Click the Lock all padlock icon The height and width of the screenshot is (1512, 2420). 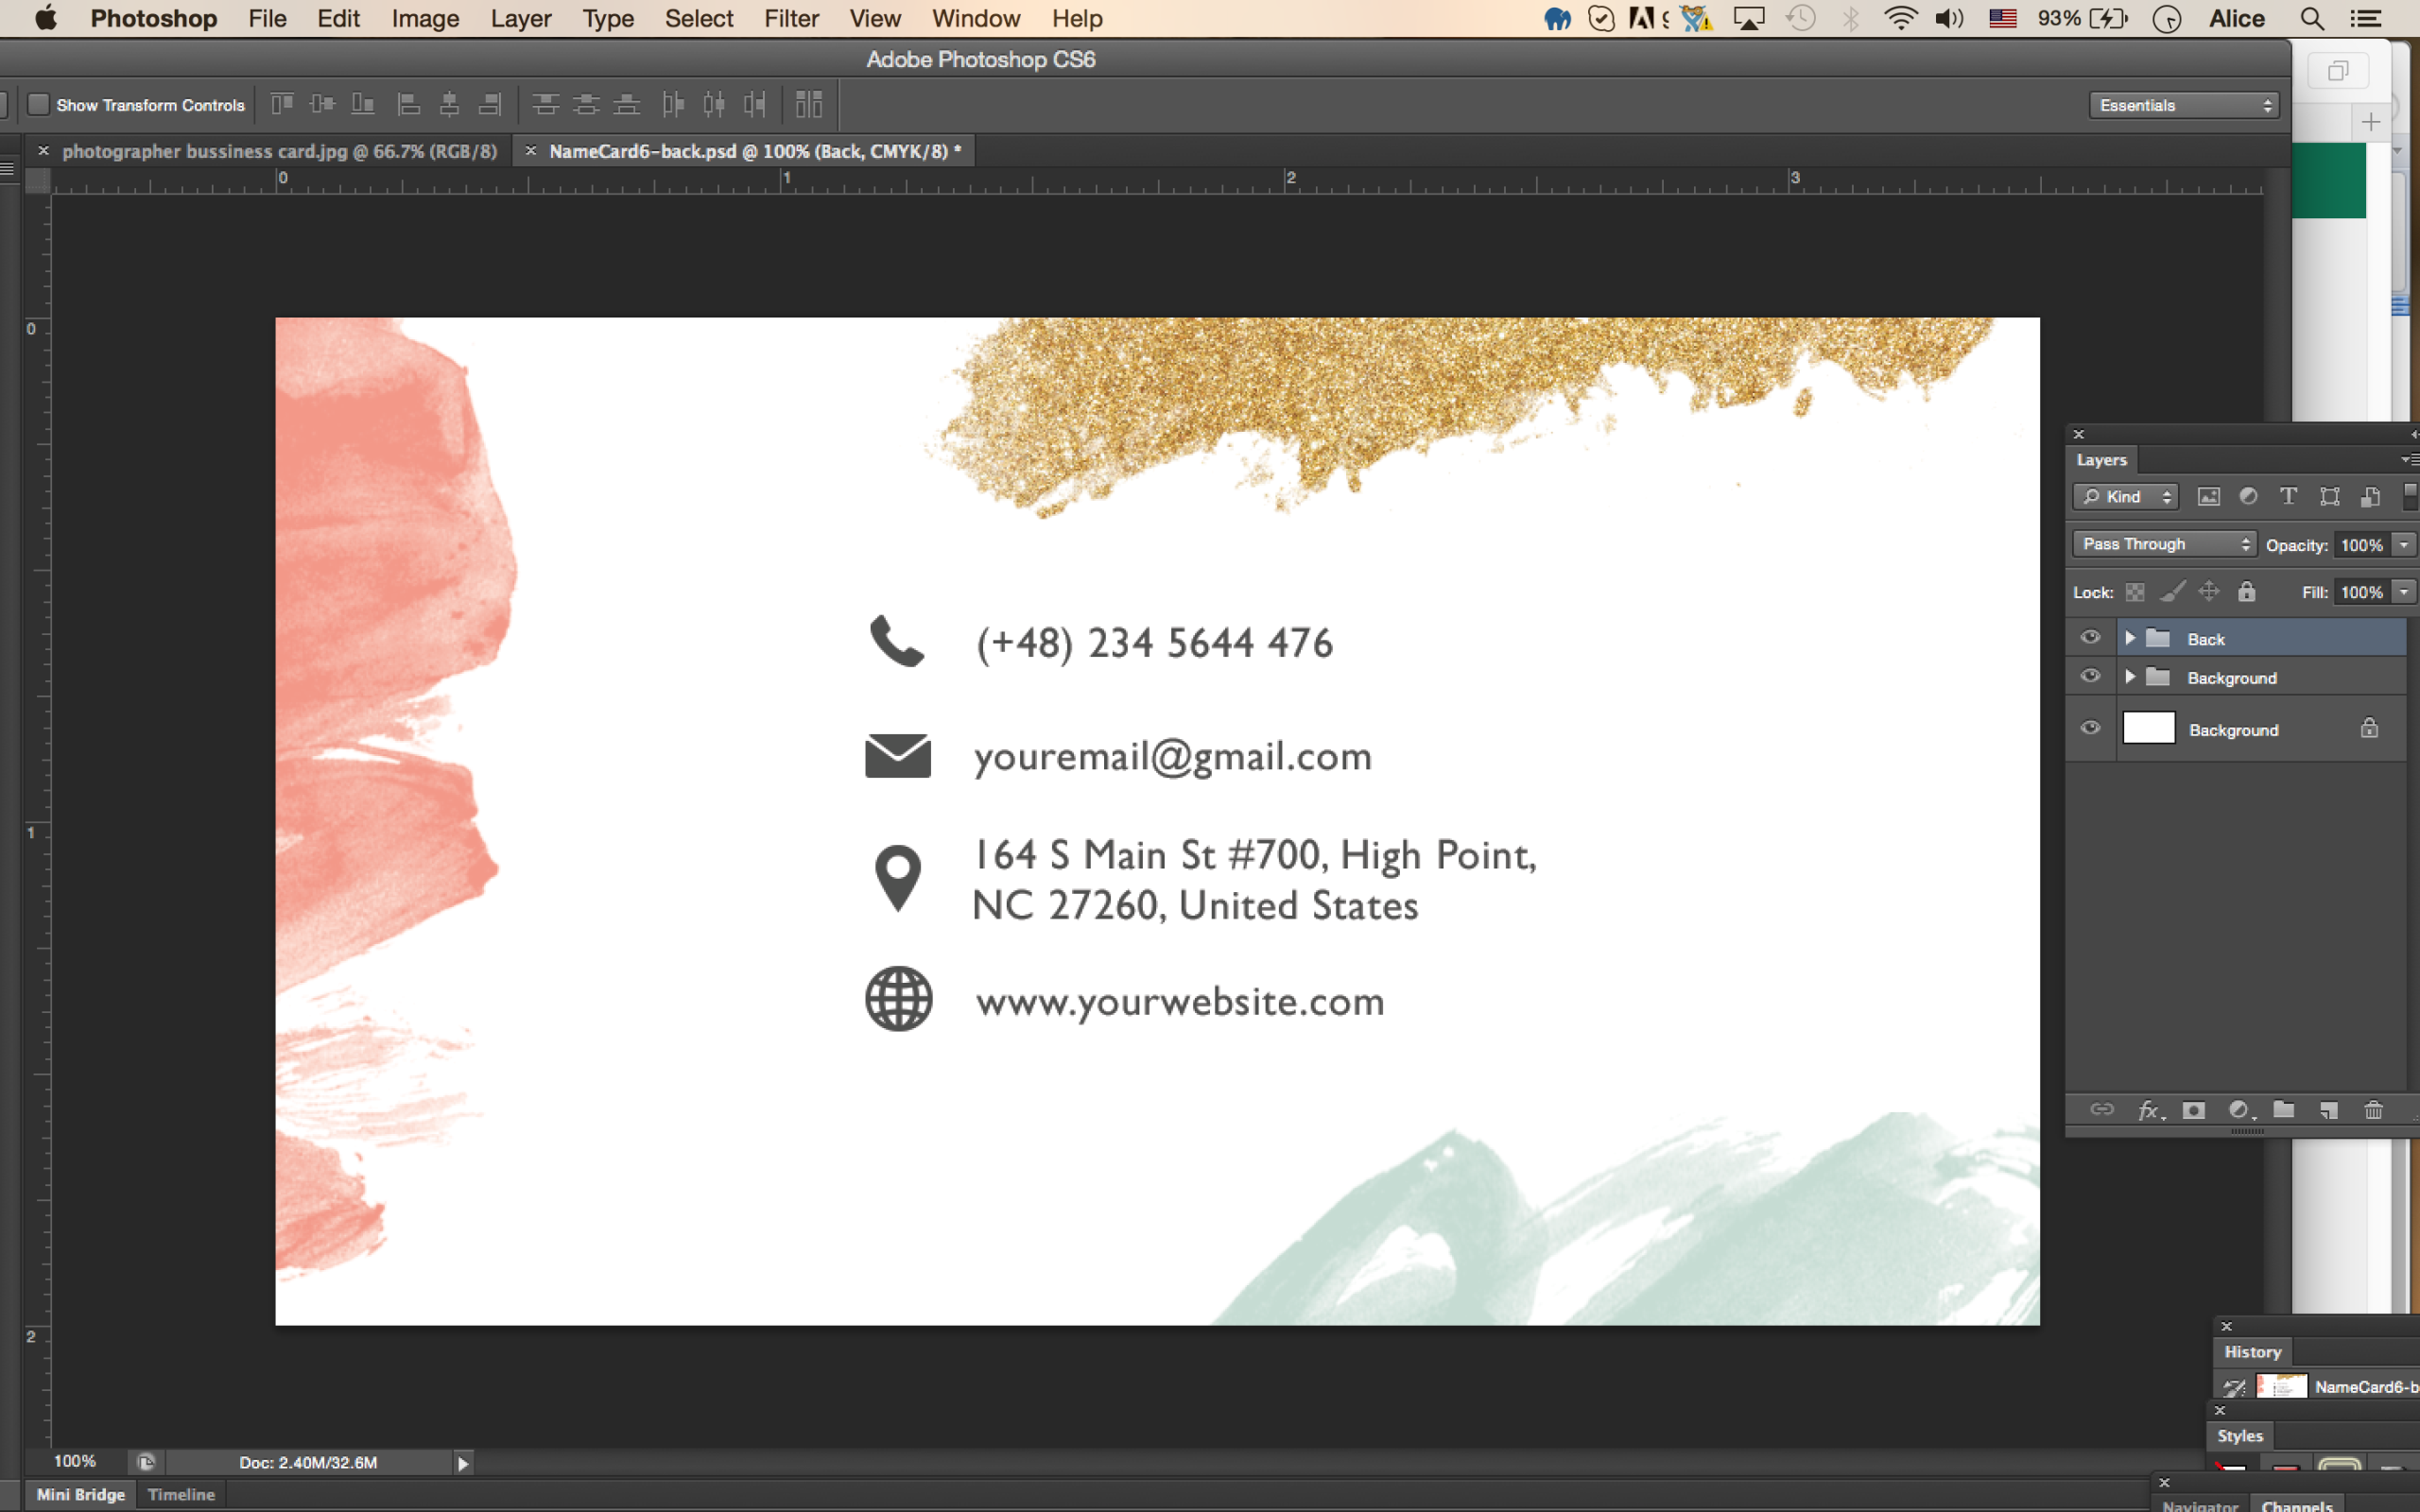tap(2246, 592)
